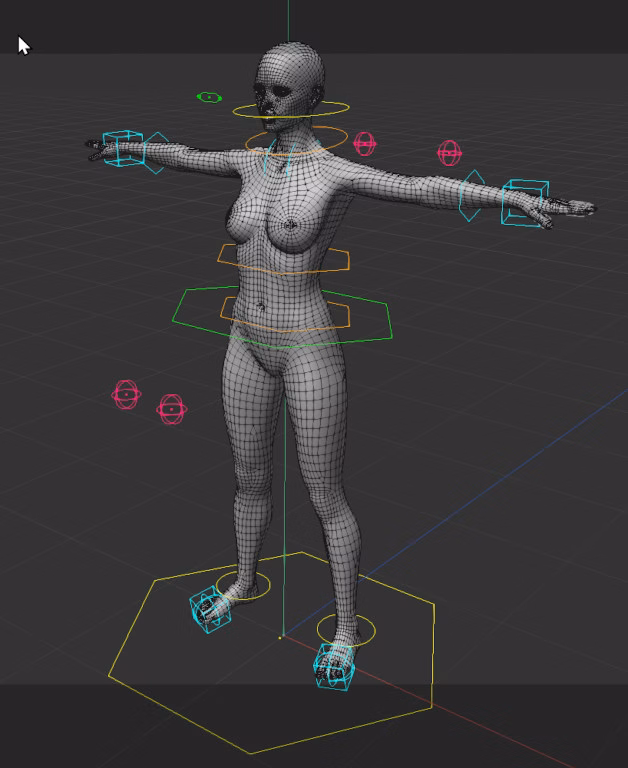Select the small green eye target control beside head

(209, 97)
